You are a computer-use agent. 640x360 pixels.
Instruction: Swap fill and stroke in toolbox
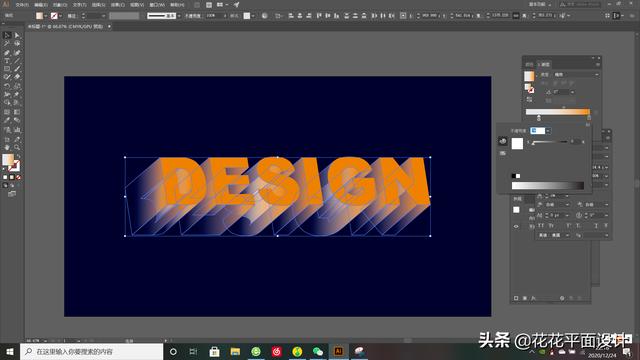tap(18, 156)
